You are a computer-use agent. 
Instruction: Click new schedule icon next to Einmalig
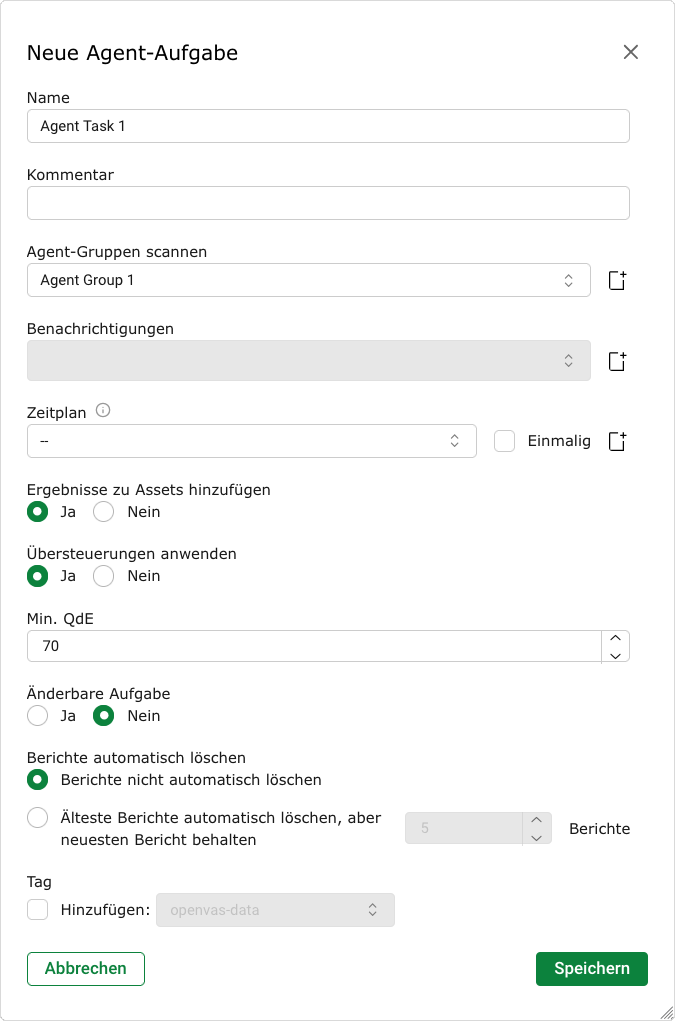pyautogui.click(x=617, y=441)
